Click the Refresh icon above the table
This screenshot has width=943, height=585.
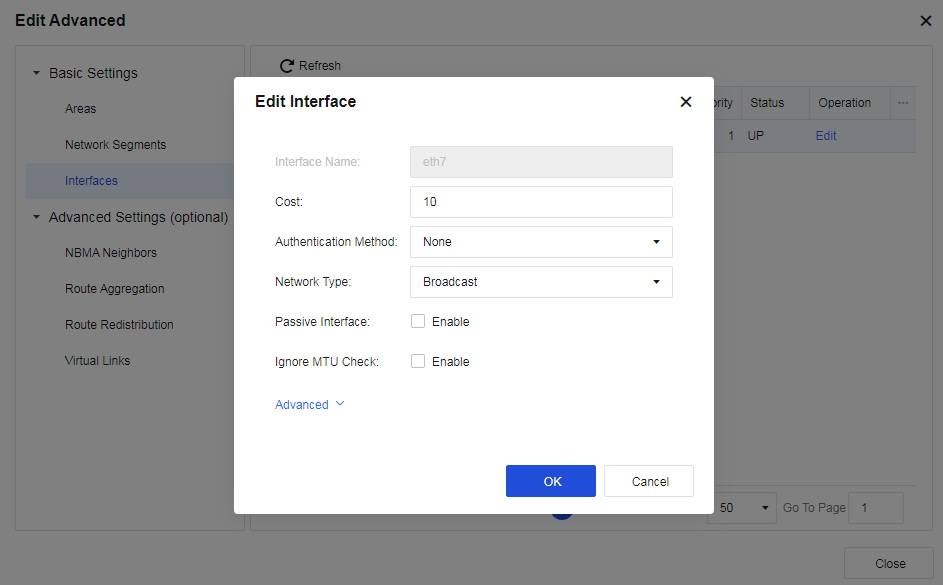tap(287, 66)
